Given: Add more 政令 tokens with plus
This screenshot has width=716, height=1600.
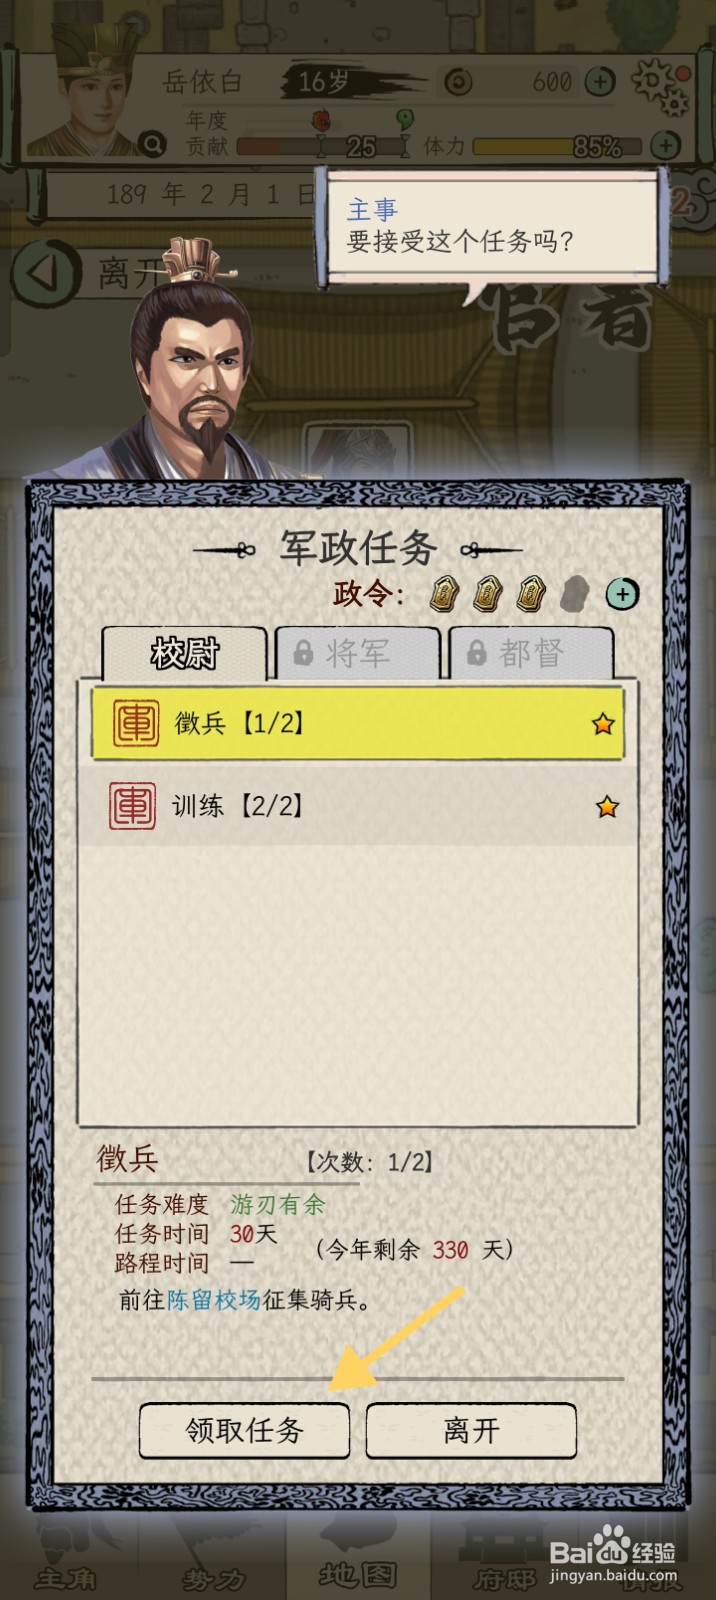Looking at the screenshot, I should pos(622,594).
